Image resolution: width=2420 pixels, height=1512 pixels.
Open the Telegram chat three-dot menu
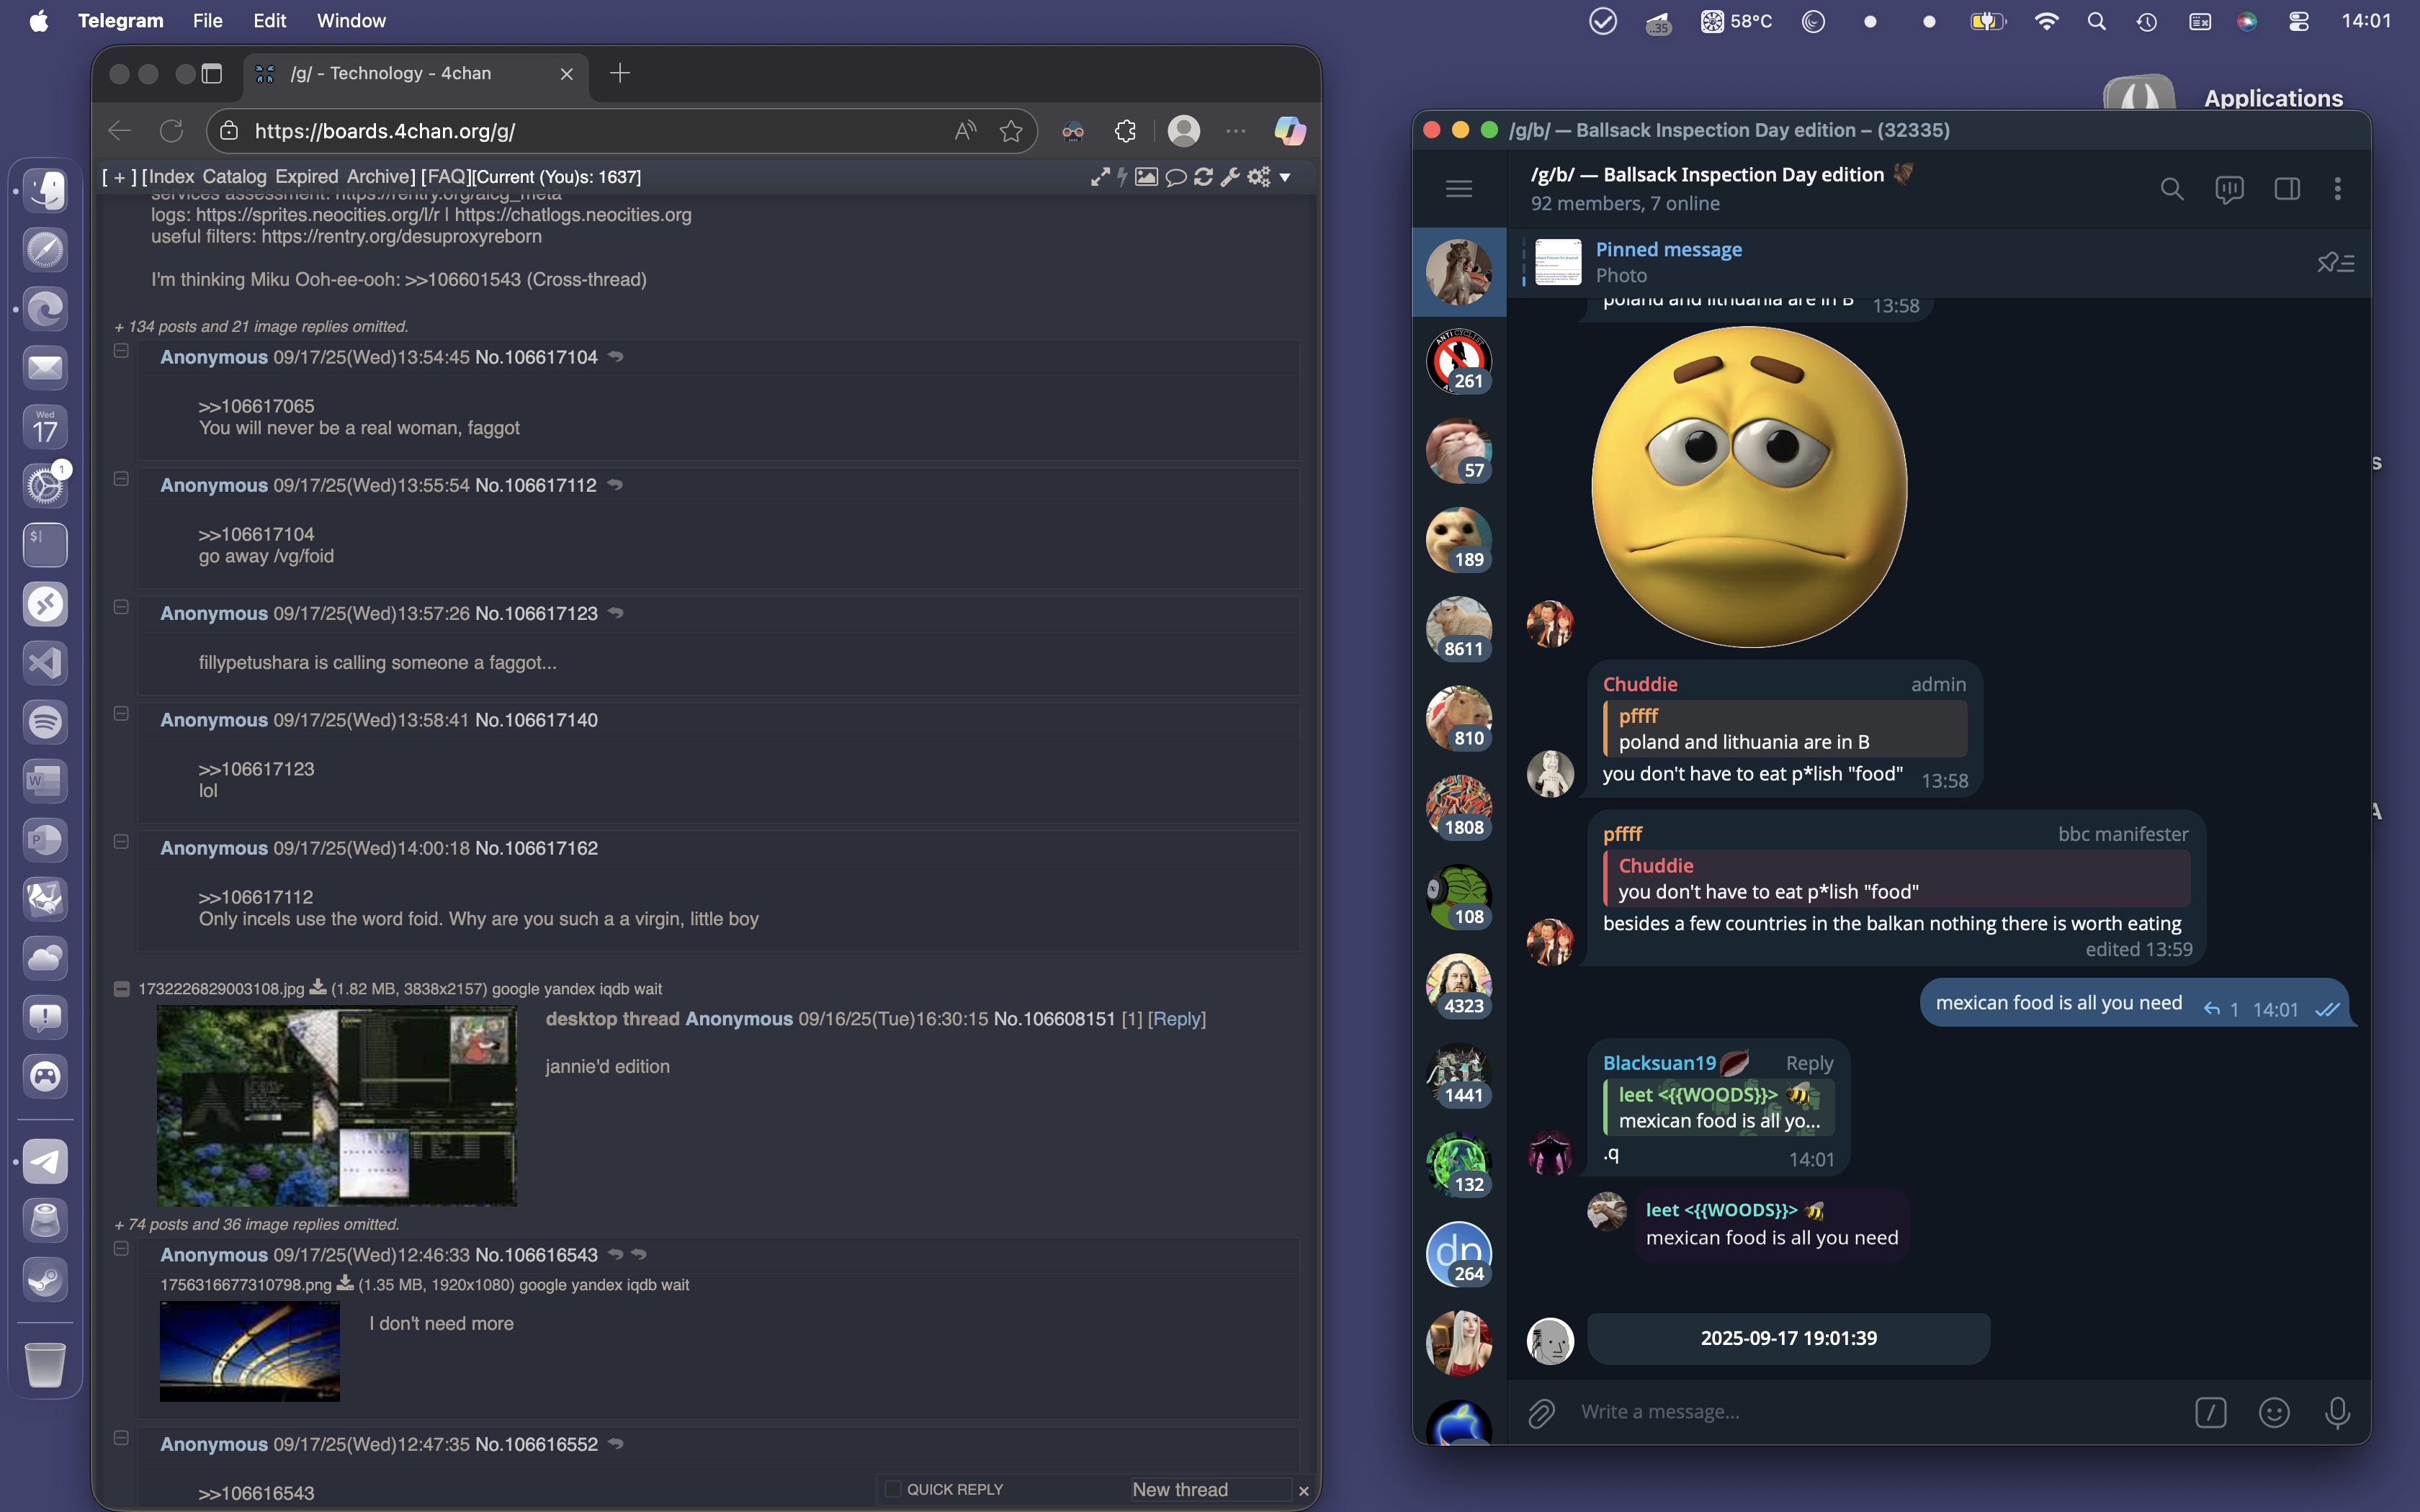click(x=2338, y=189)
